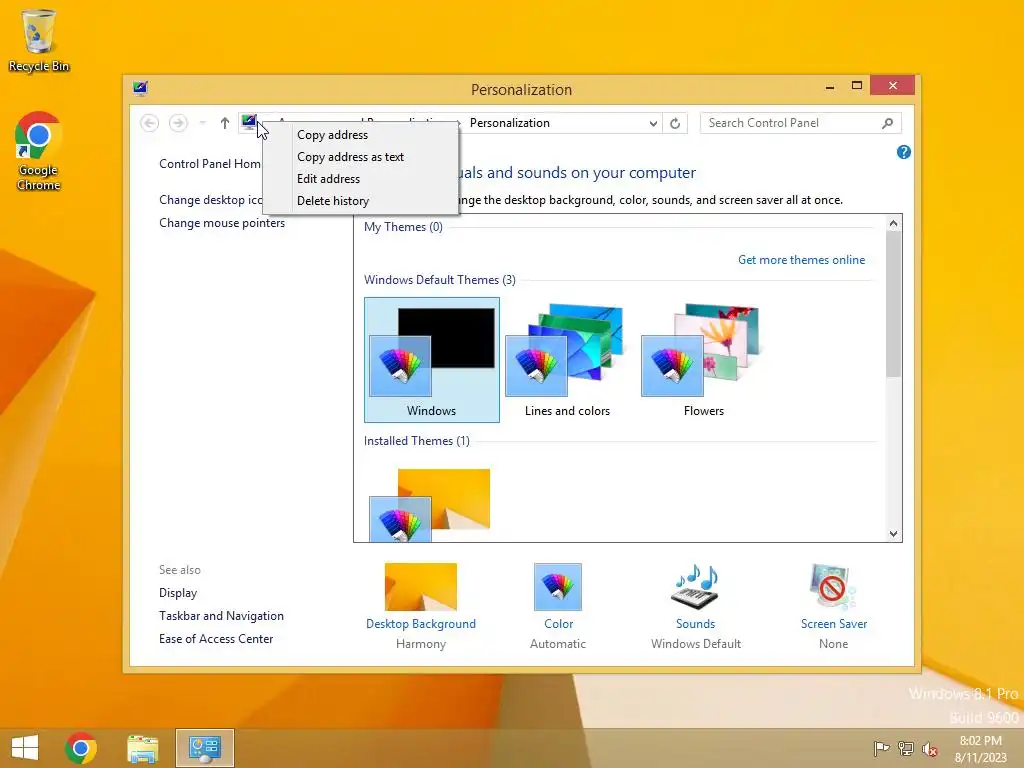
Task: Select the Google Chrome desktop shortcut
Action: [x=38, y=151]
